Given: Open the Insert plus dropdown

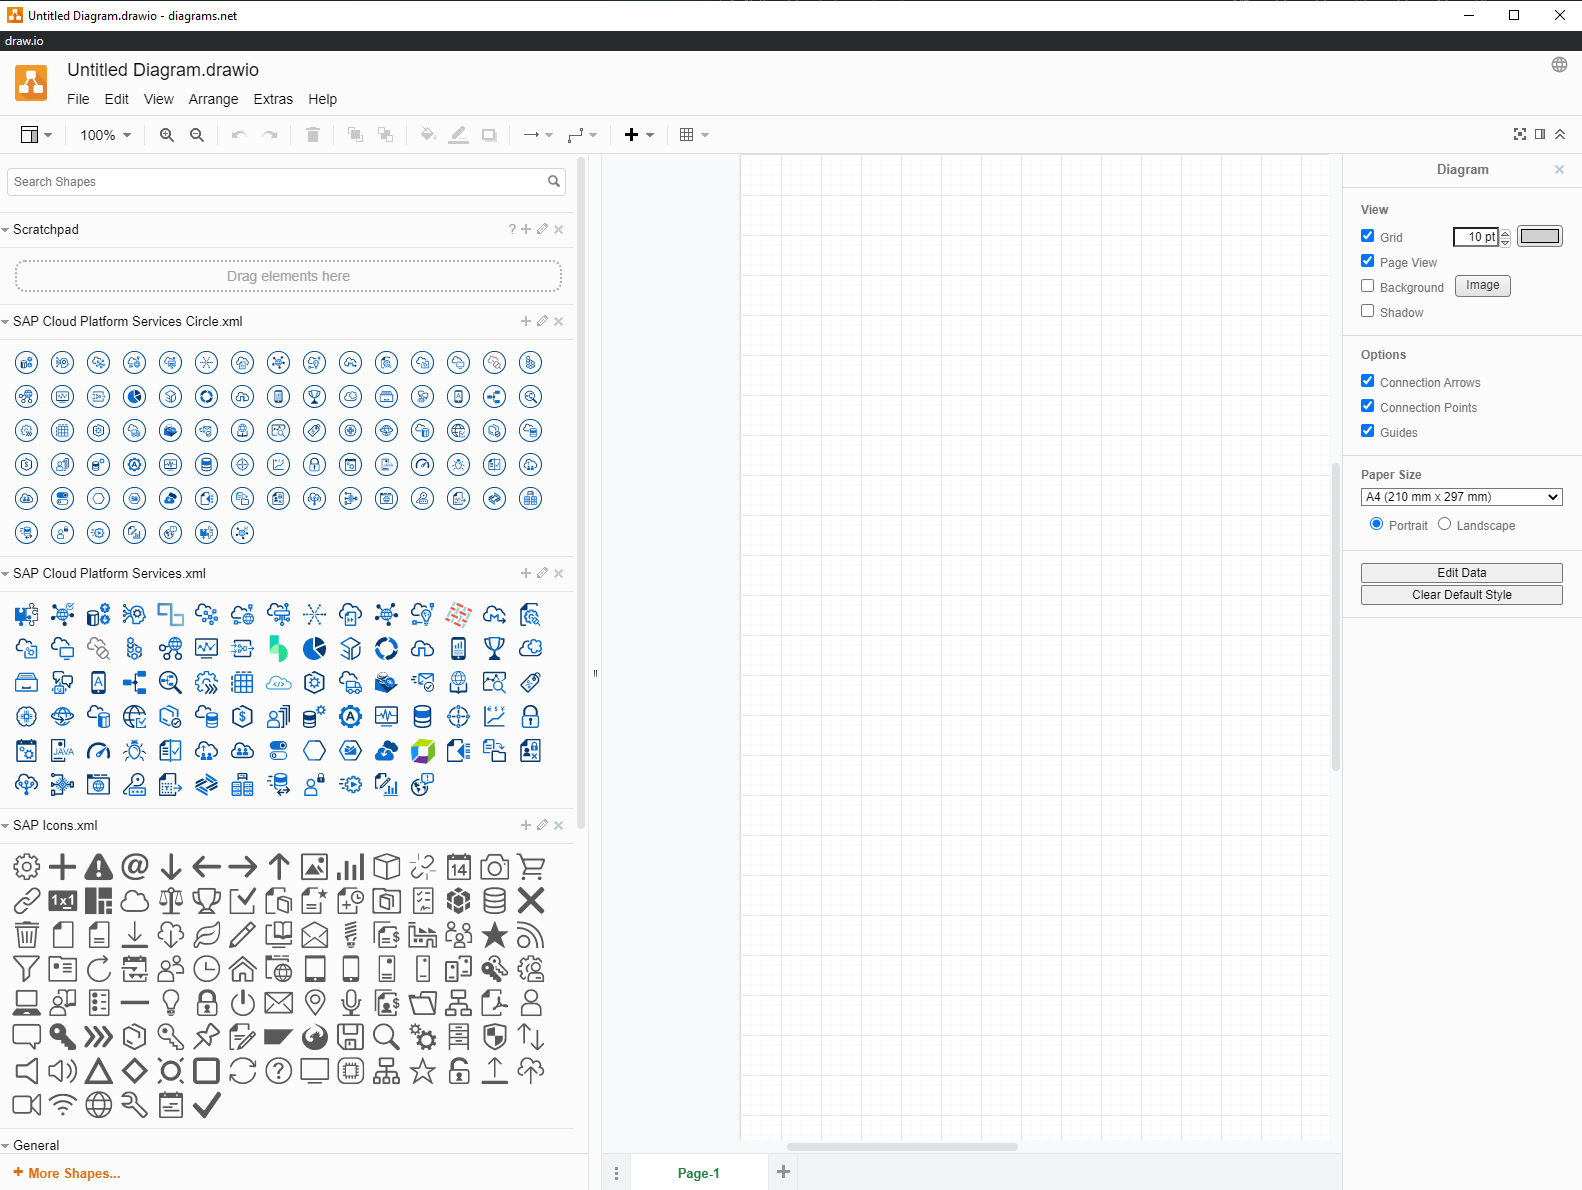Looking at the screenshot, I should (639, 135).
